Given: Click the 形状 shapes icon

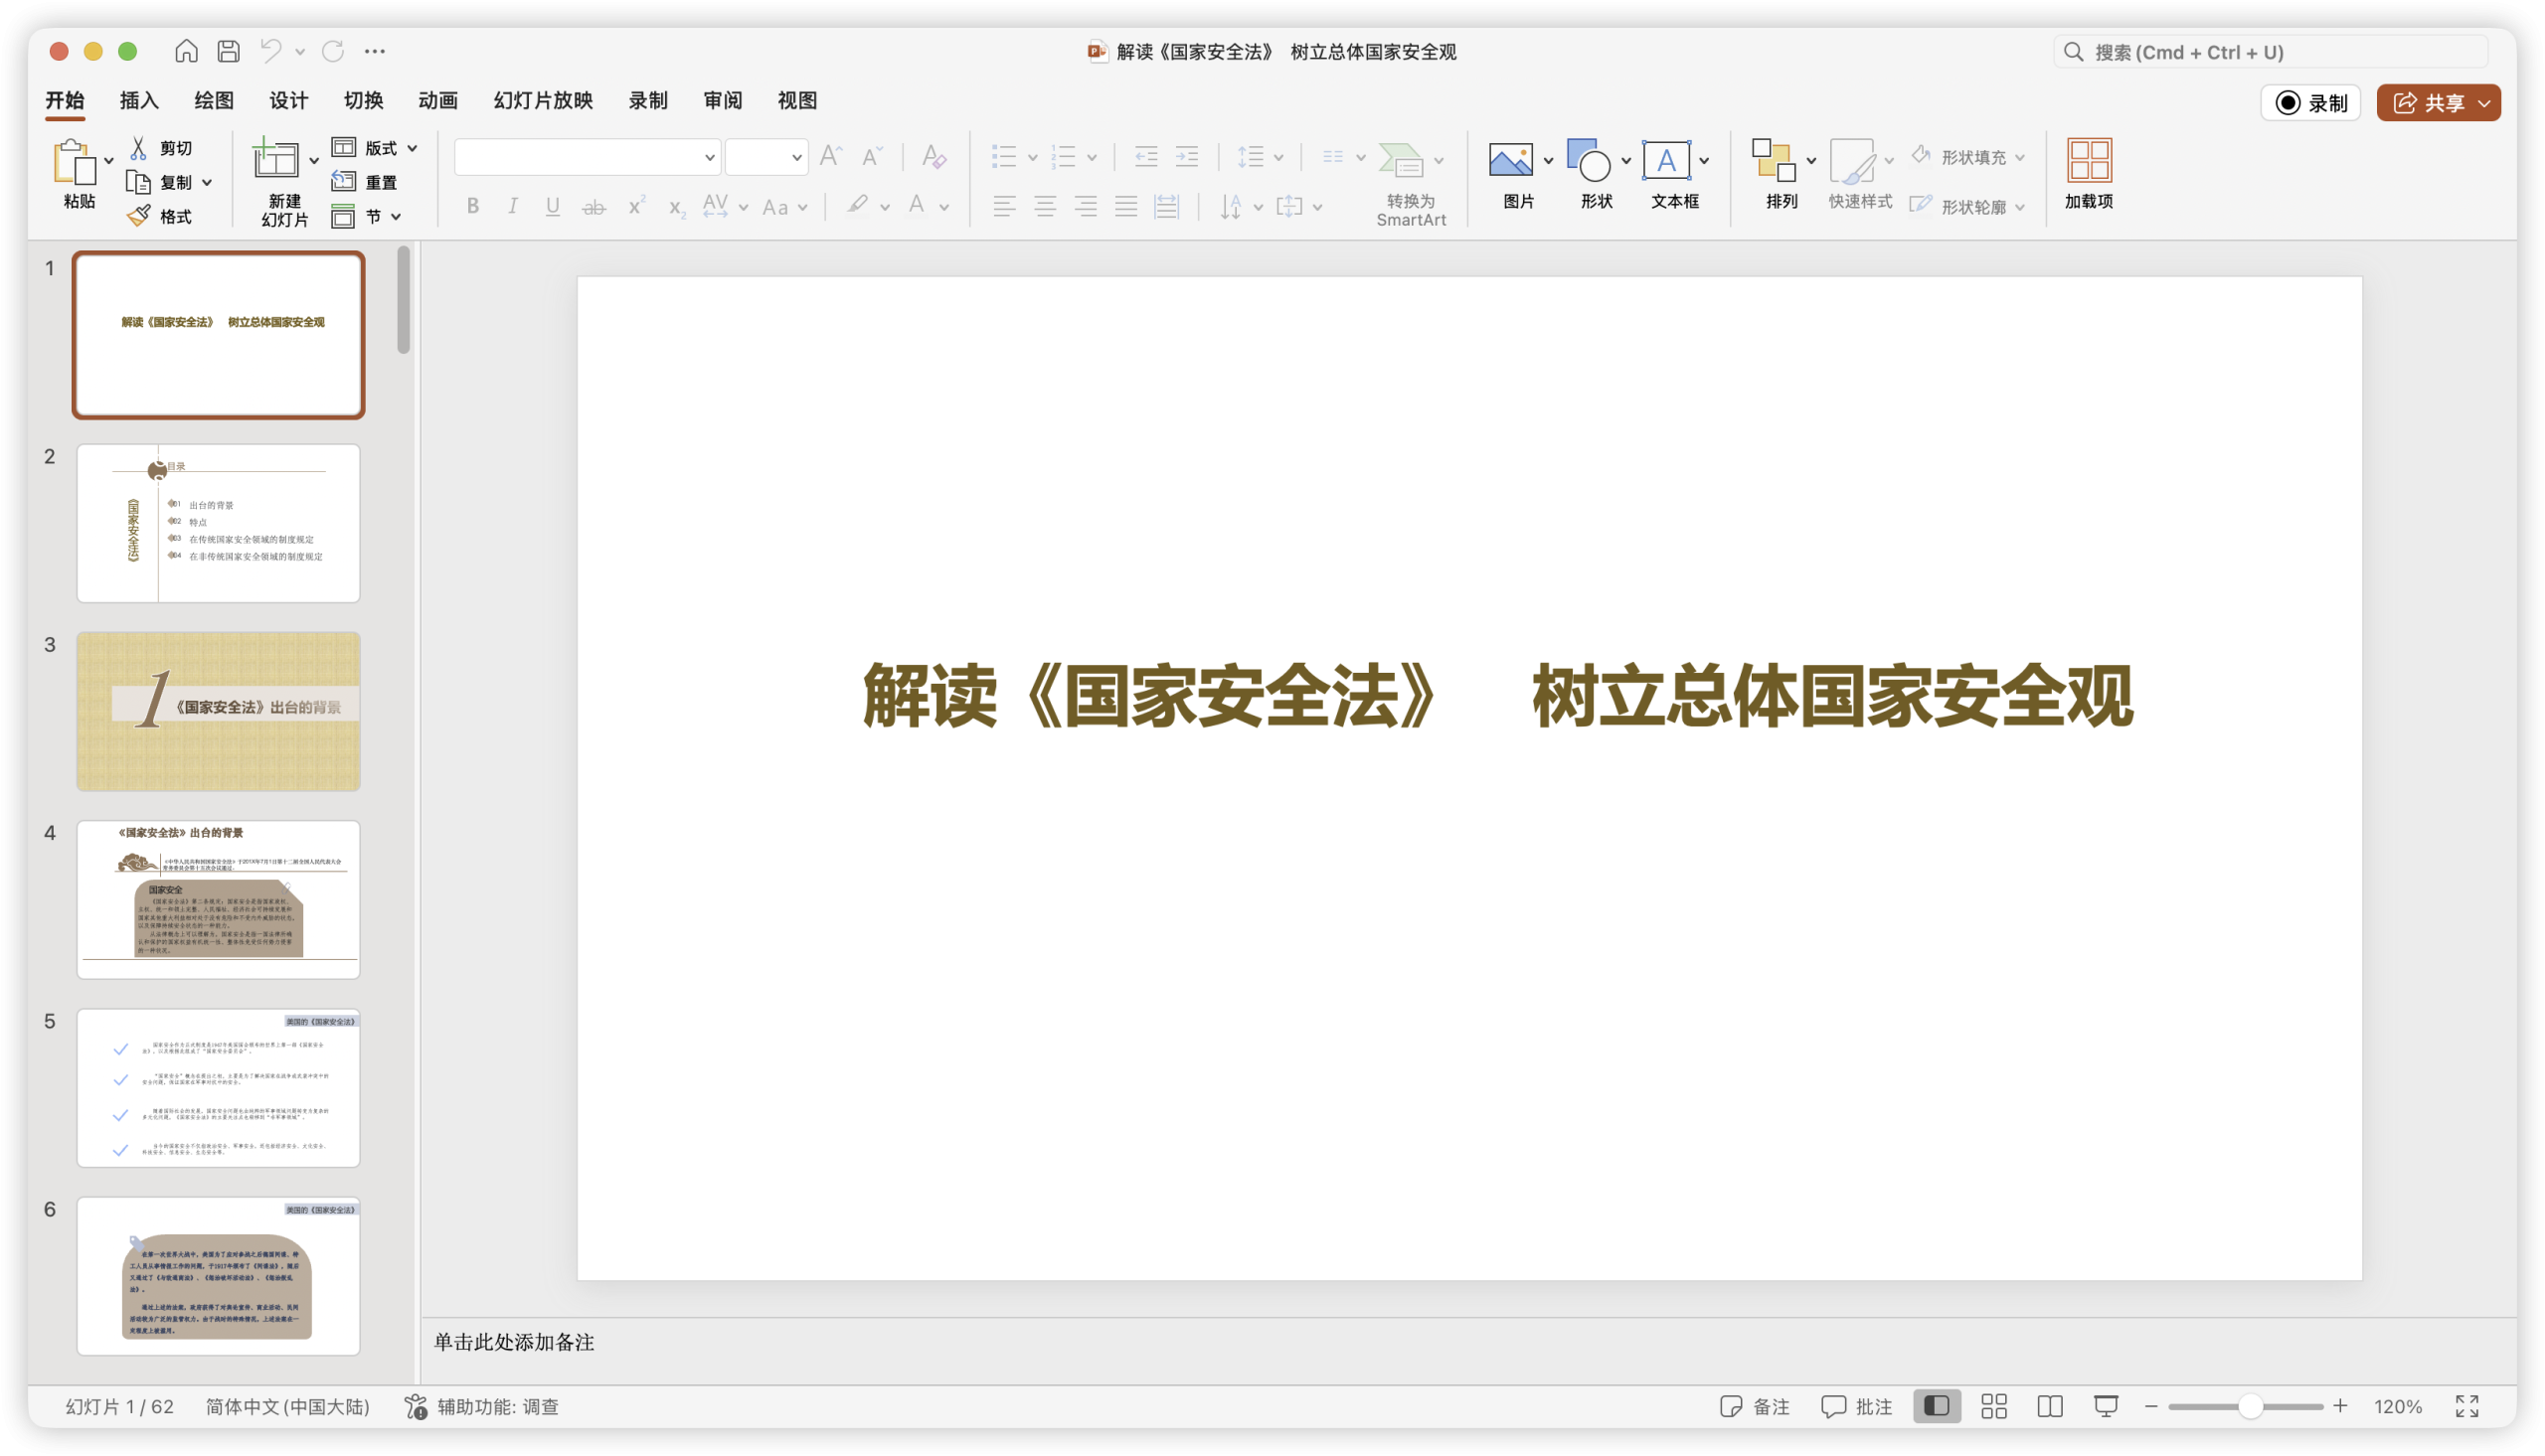Looking at the screenshot, I should pos(1588,160).
